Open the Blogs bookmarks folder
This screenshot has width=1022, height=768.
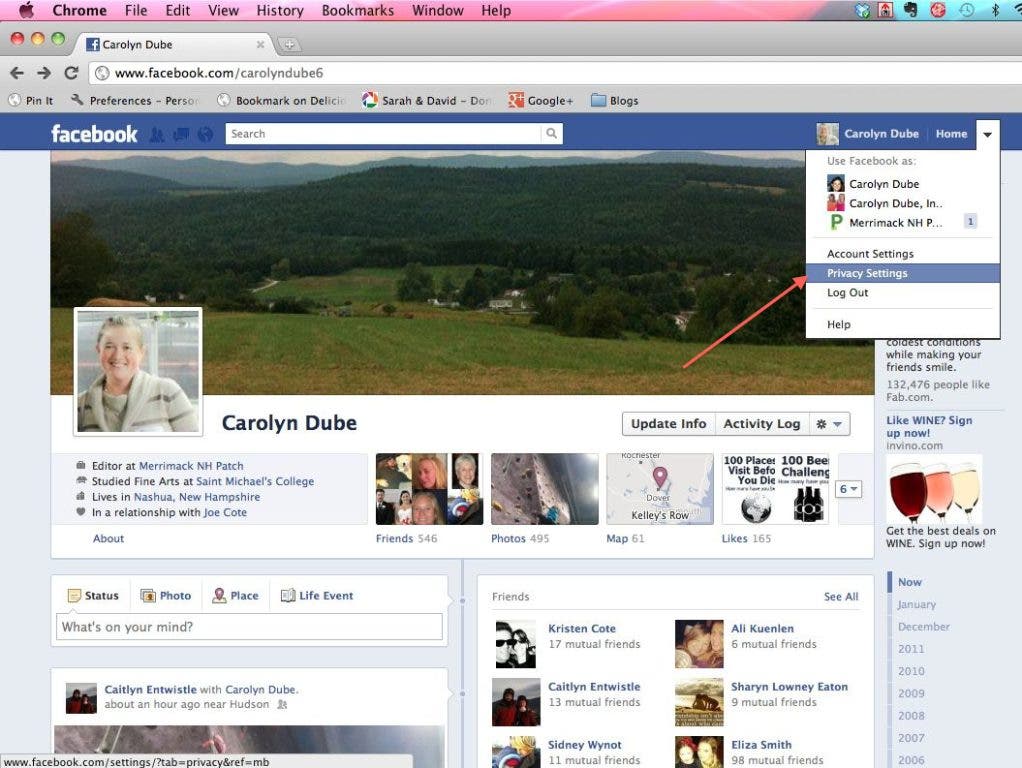pyautogui.click(x=615, y=100)
